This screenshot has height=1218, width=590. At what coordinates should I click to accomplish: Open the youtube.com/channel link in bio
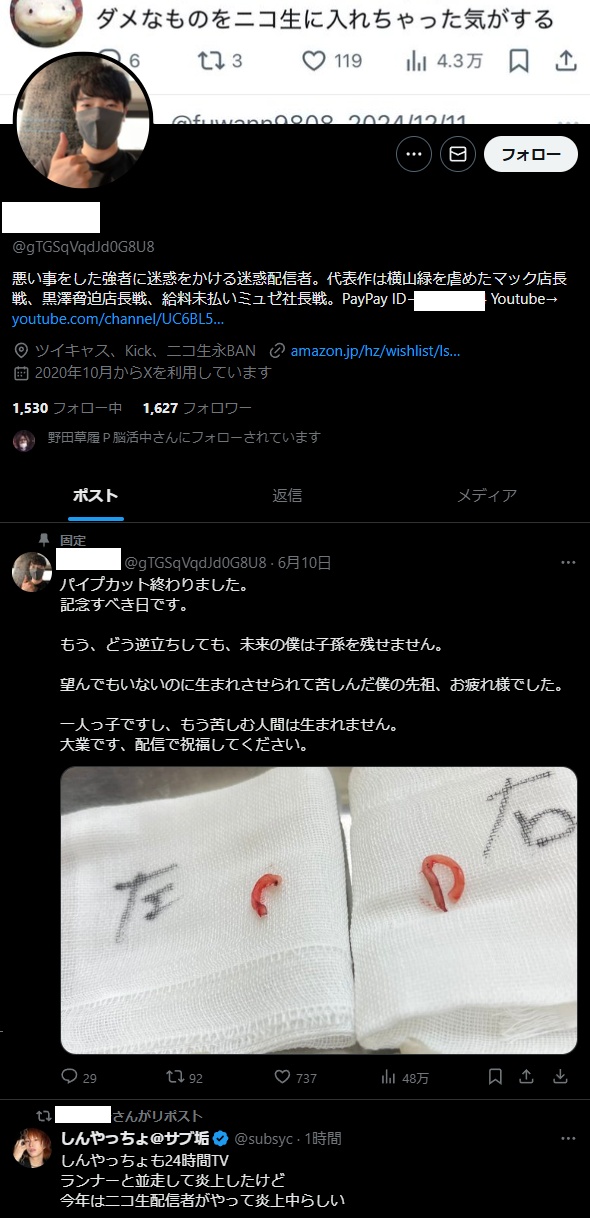pos(118,321)
